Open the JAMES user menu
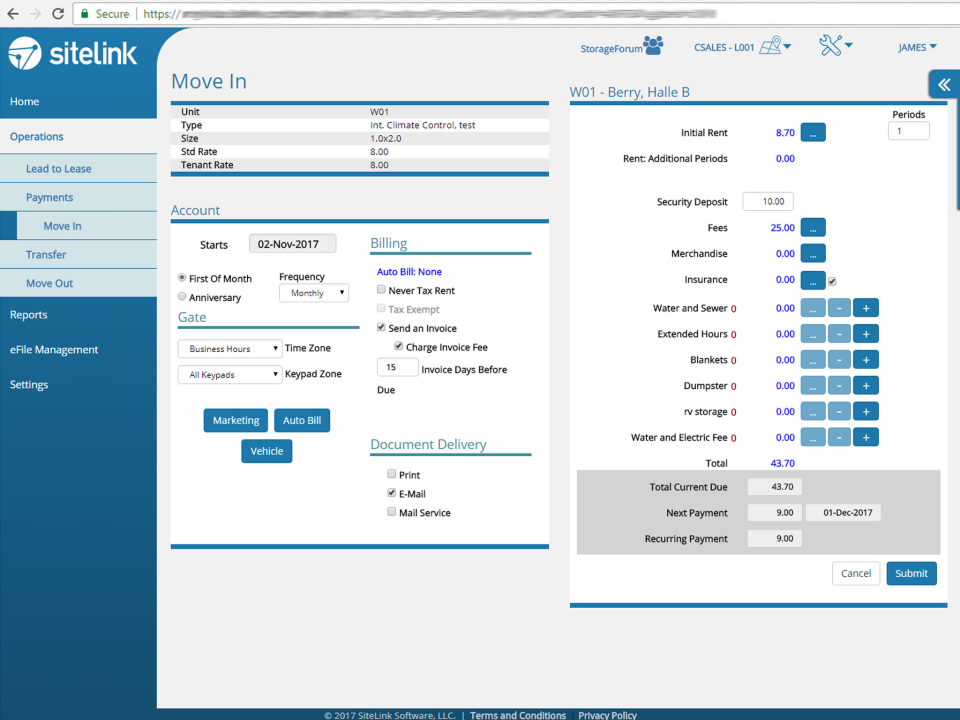 (916, 46)
